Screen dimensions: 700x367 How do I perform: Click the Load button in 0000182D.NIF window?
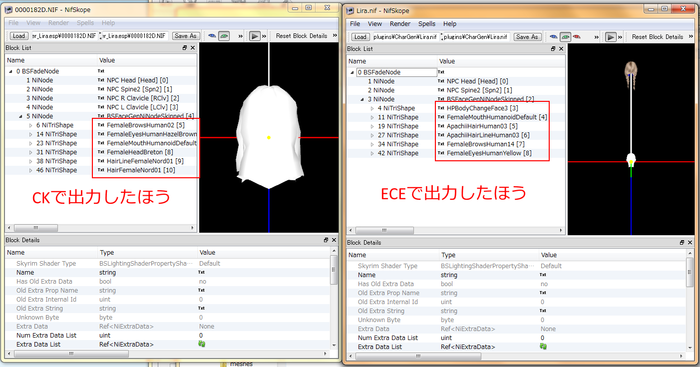click(x=19, y=36)
